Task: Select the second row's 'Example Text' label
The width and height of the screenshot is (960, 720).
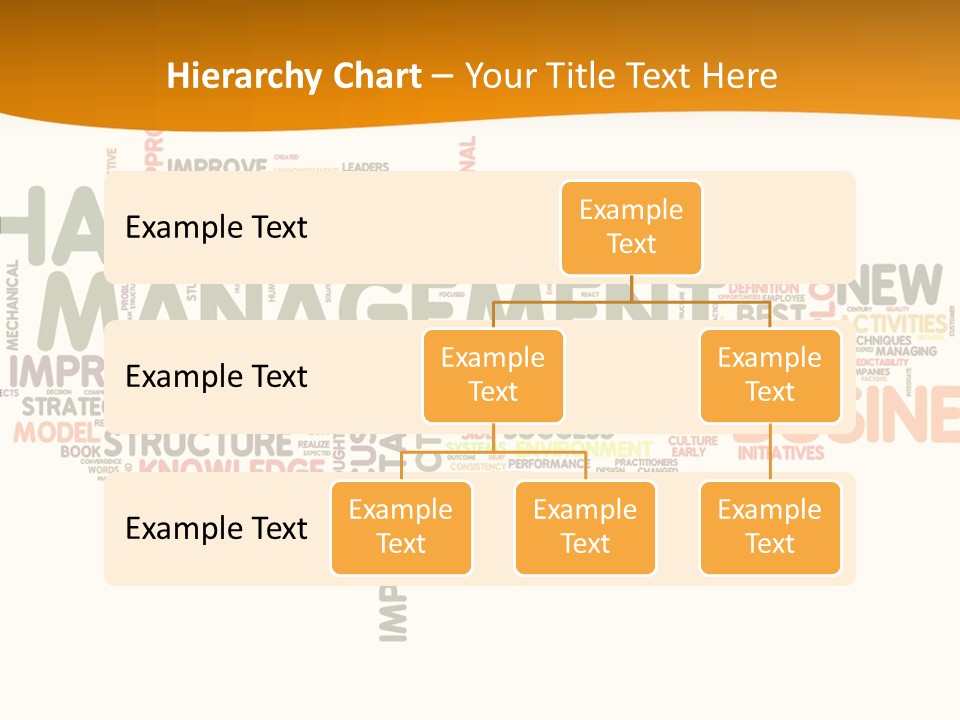Action: coord(216,376)
